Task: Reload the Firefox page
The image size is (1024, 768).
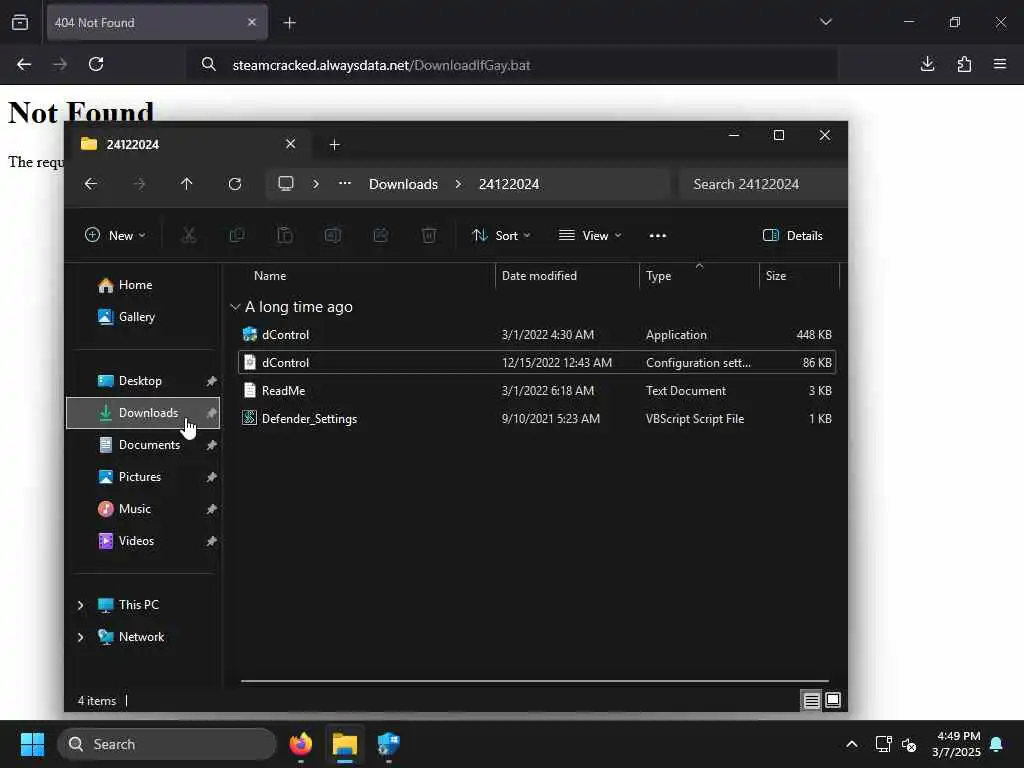Action: click(96, 64)
